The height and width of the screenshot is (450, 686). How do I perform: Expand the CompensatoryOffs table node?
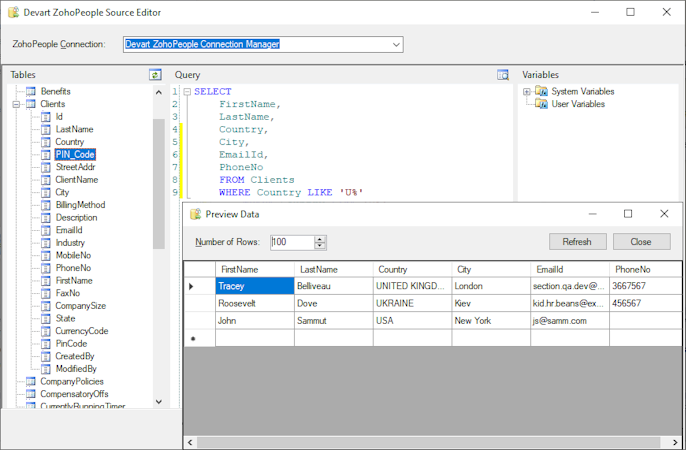pyautogui.click(x=16, y=394)
